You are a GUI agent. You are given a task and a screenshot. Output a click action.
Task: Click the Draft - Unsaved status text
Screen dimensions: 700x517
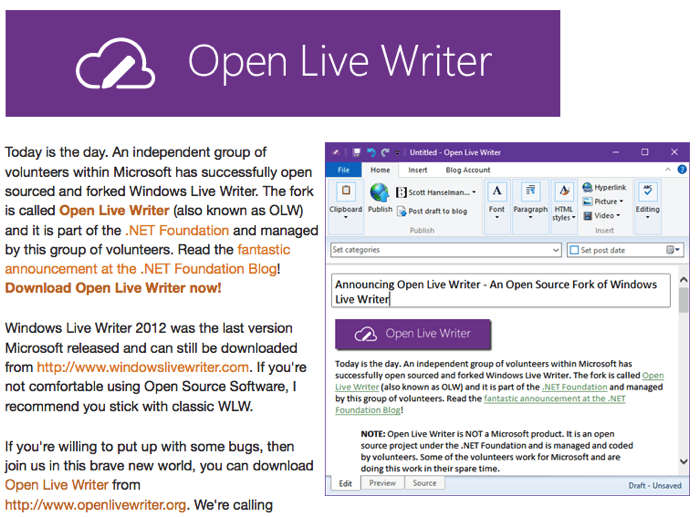point(655,486)
